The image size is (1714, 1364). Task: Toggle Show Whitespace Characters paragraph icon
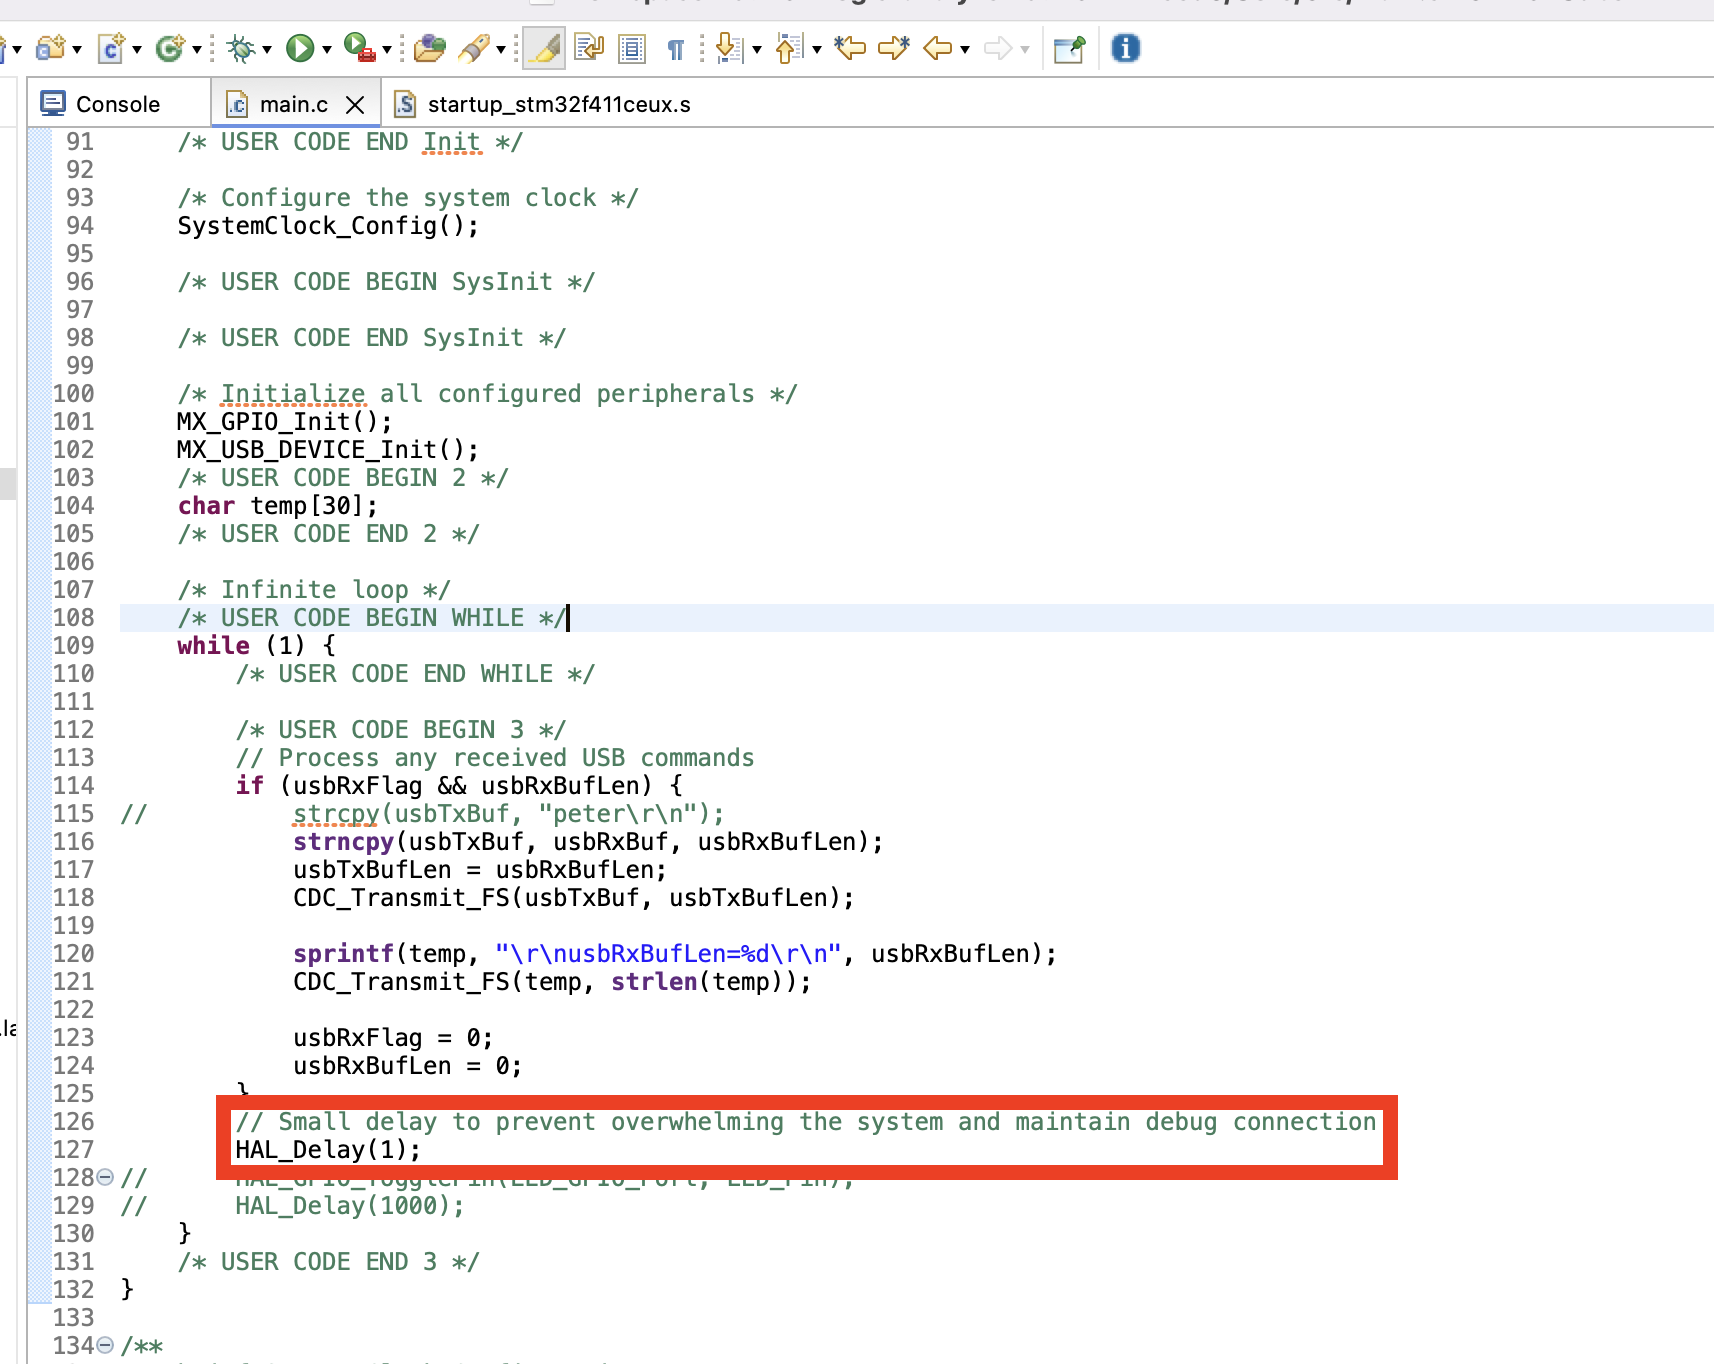(x=676, y=48)
